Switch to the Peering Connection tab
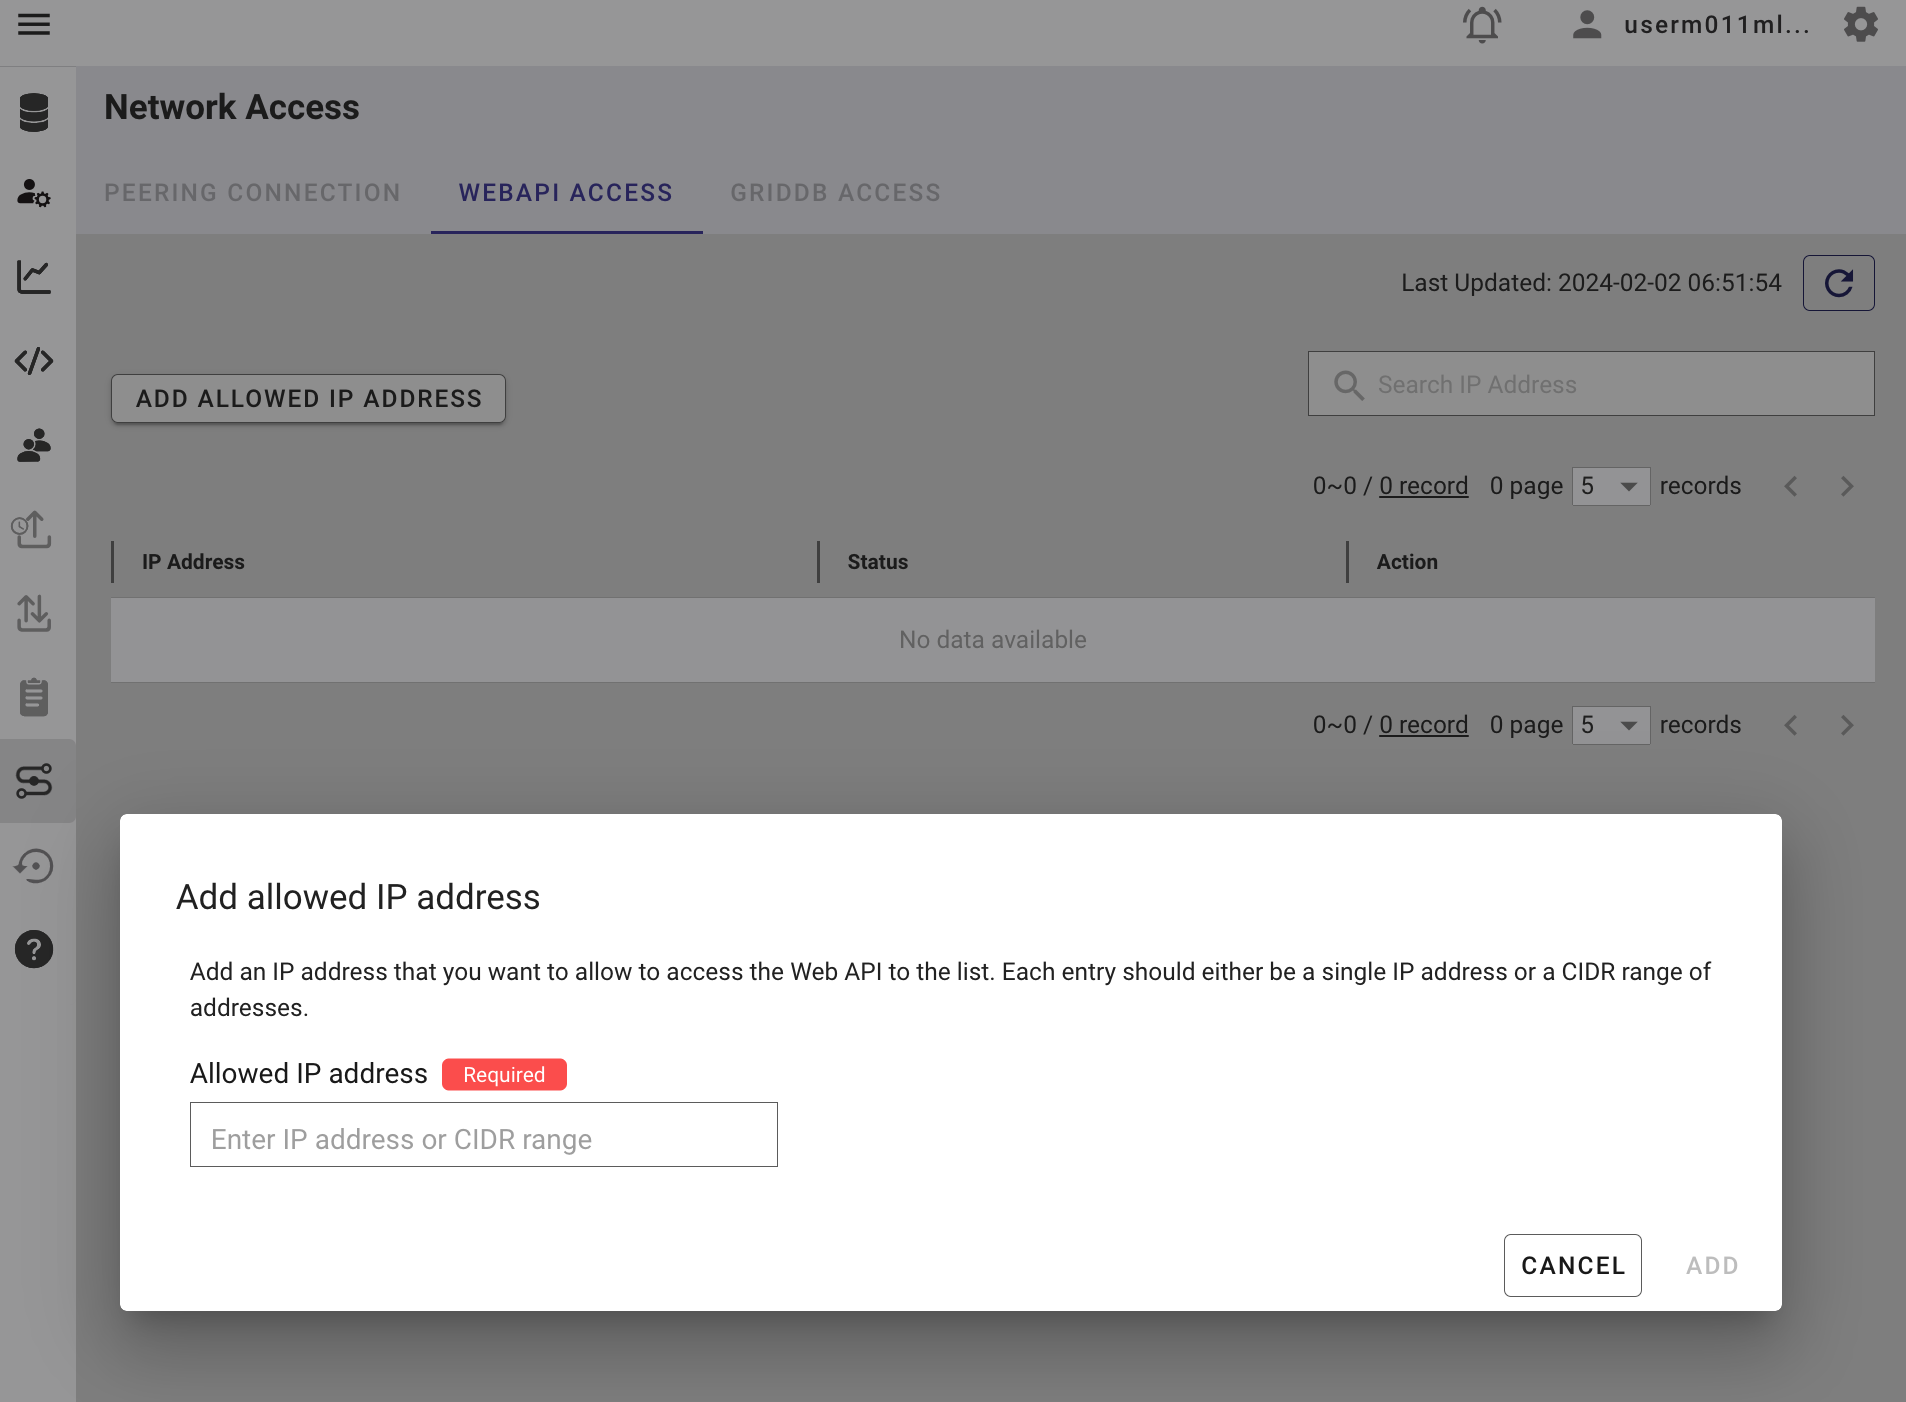 point(252,193)
